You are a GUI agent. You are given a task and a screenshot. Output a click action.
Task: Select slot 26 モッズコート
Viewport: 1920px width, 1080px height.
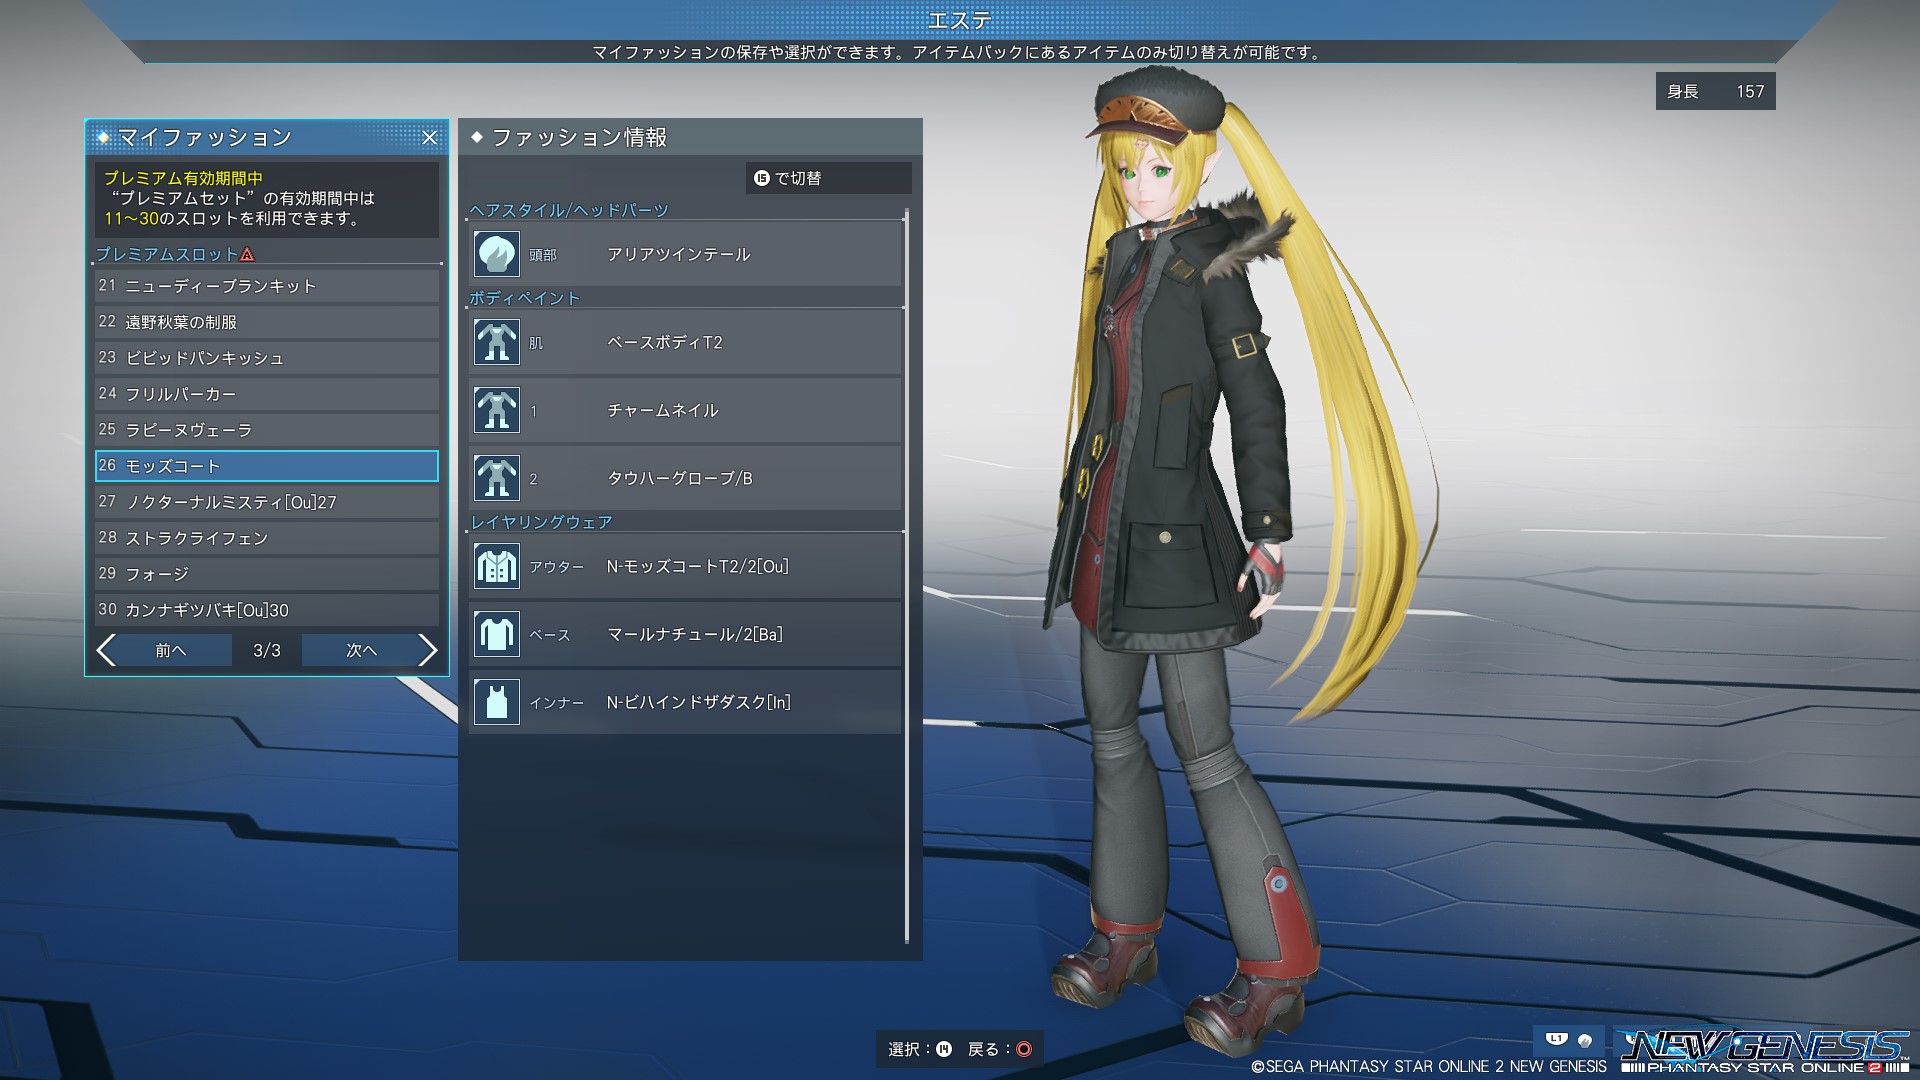[267, 466]
